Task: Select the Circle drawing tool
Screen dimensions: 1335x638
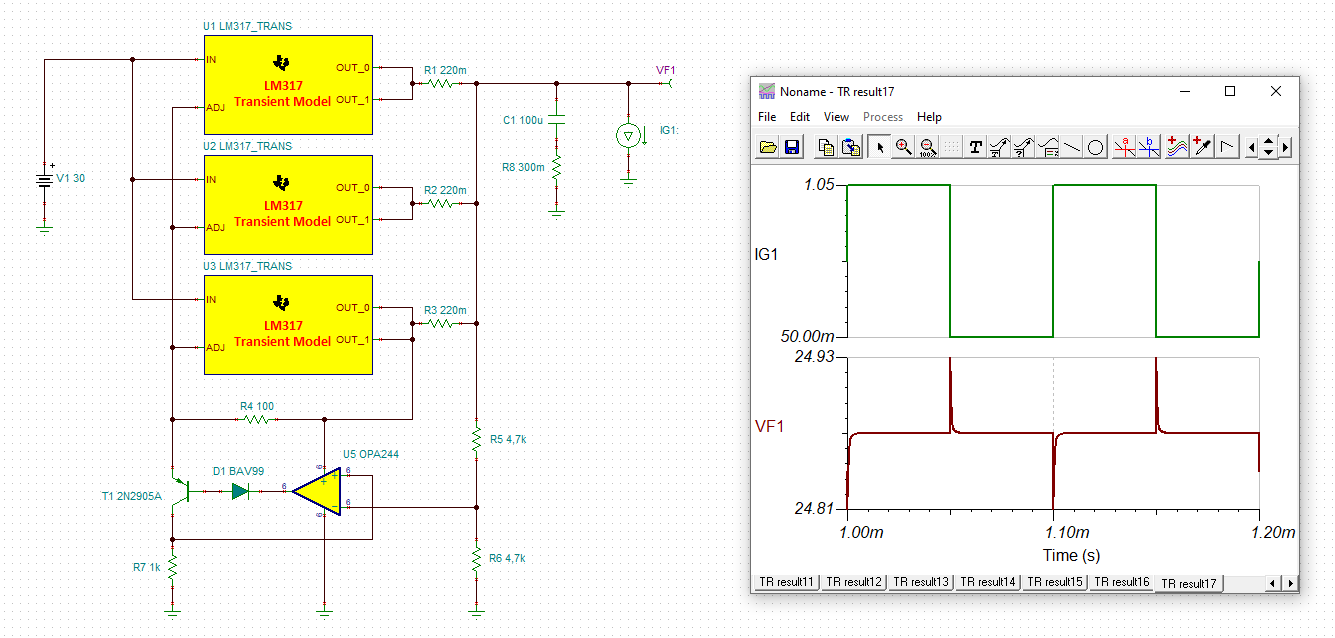Action: click(x=1095, y=147)
